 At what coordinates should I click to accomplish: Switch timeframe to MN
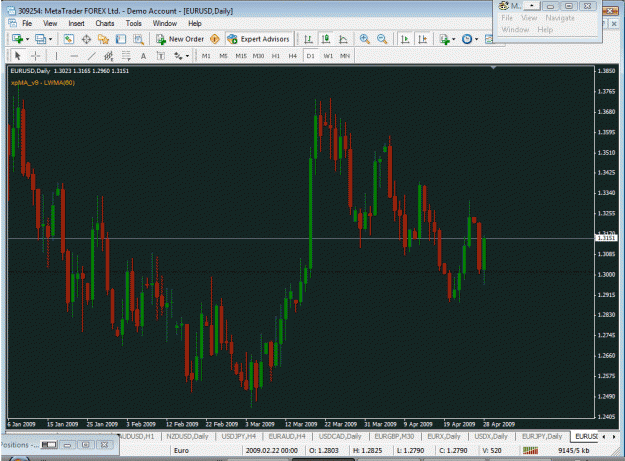tap(345, 56)
